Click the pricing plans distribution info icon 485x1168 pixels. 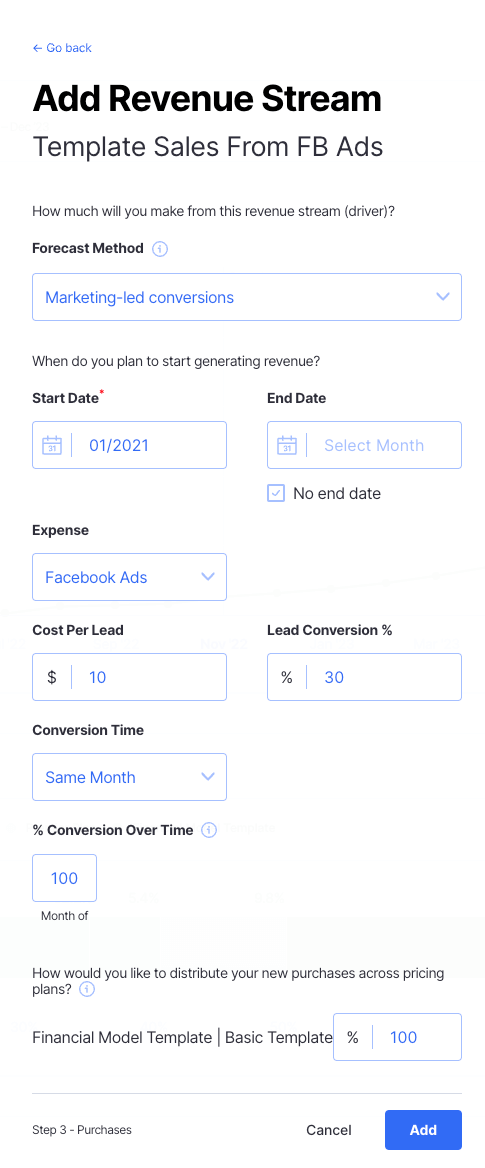click(x=86, y=989)
